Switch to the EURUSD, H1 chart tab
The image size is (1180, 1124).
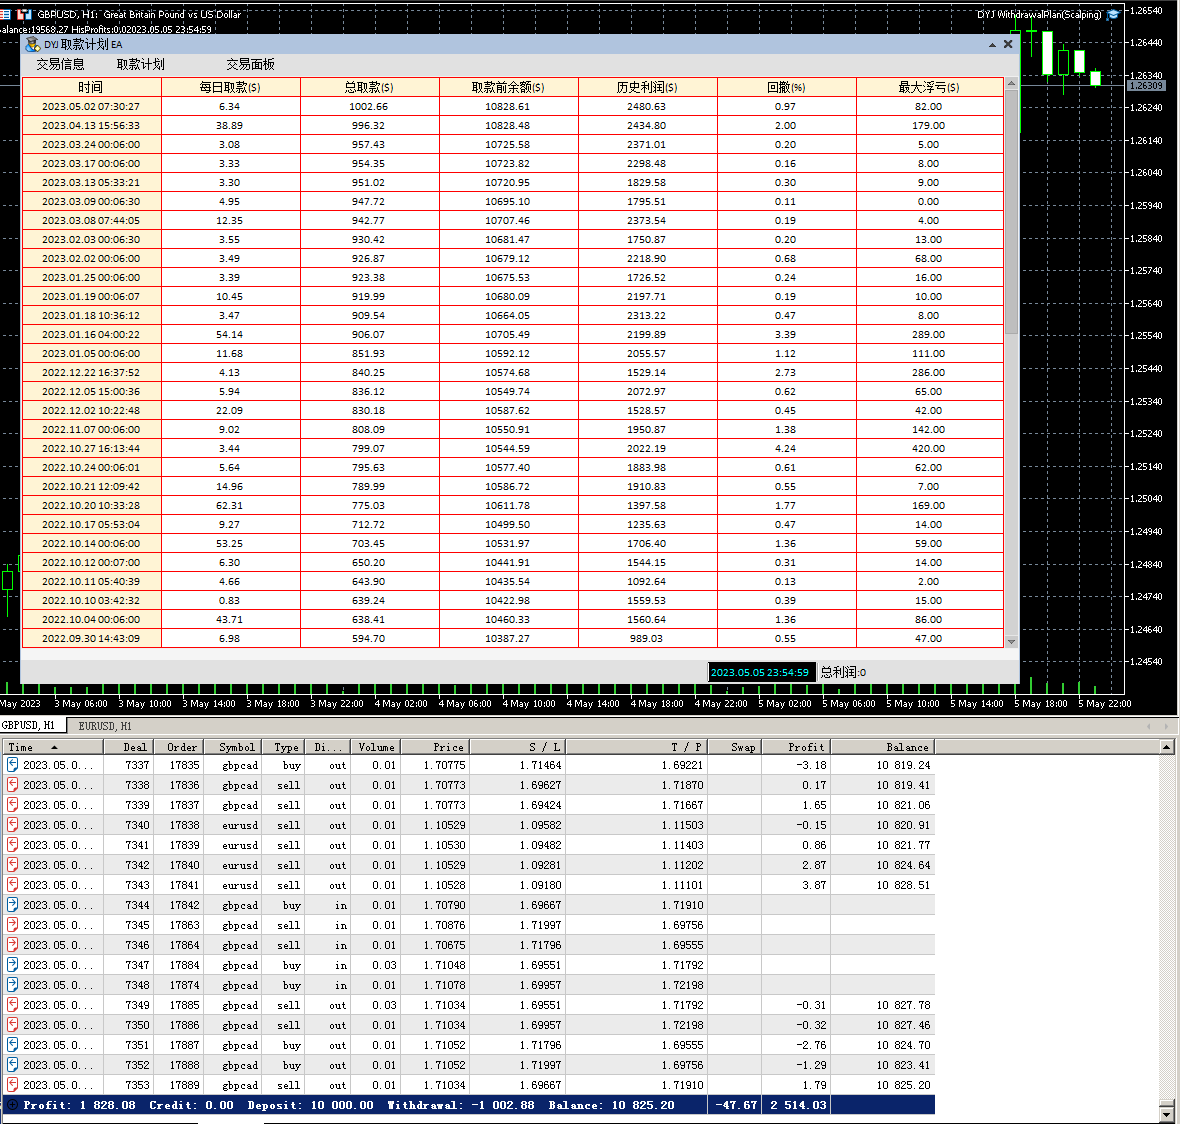[105, 726]
